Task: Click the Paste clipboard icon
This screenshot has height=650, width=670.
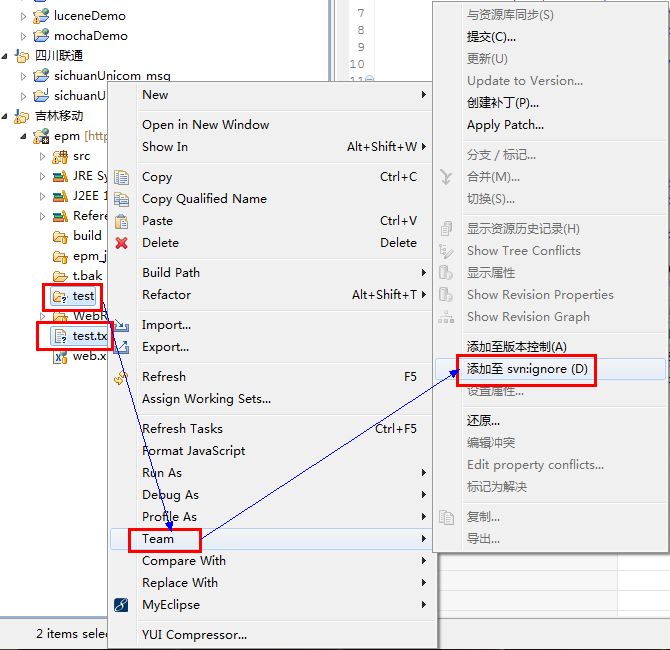Action: [x=121, y=221]
